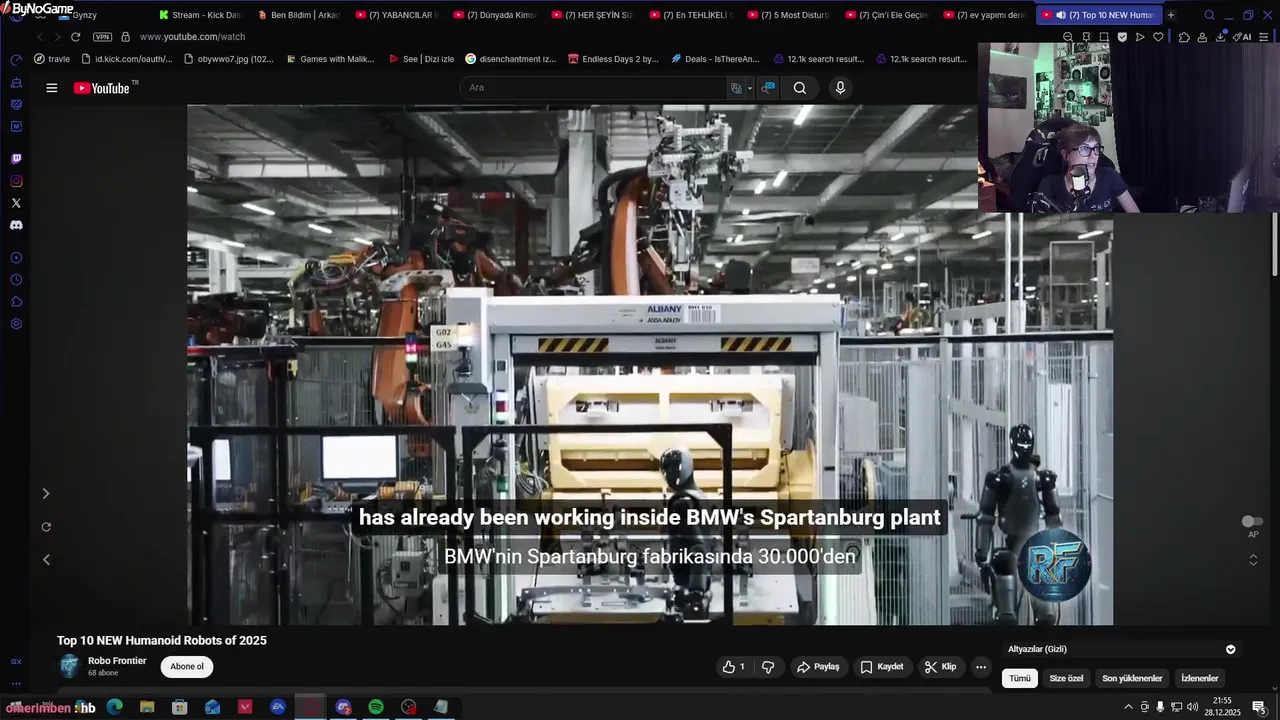
Task: Open History clock icon in sidebar
Action: [x=16, y=280]
